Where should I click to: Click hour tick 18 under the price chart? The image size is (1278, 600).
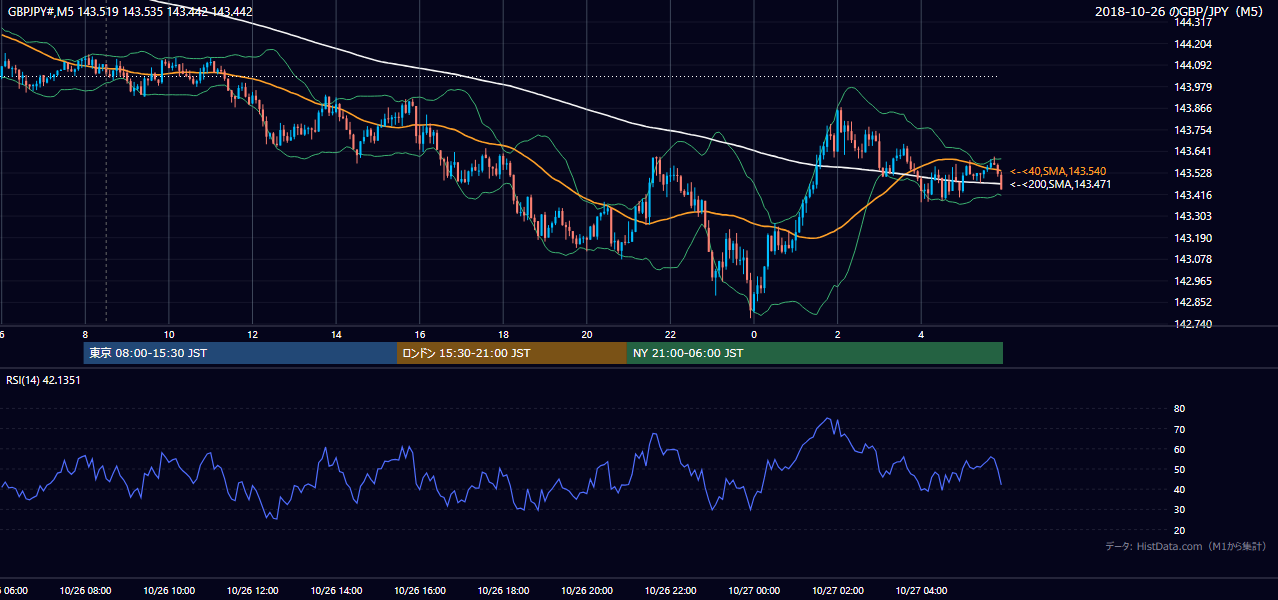(x=503, y=334)
